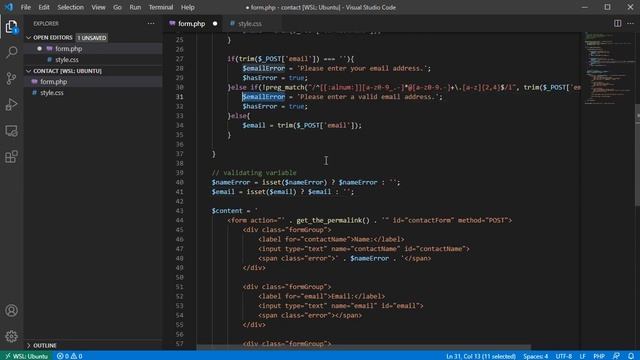Change encoding via UTF-8 indicator

(x=564, y=356)
